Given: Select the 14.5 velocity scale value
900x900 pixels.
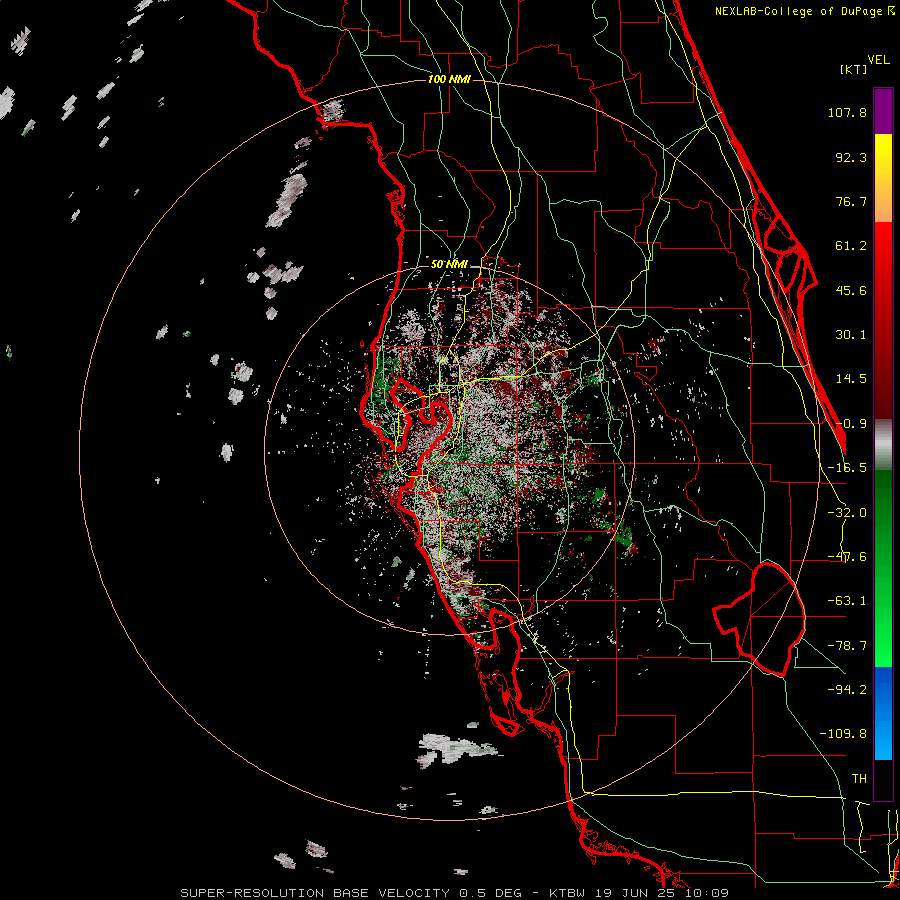Looking at the screenshot, I should (851, 379).
